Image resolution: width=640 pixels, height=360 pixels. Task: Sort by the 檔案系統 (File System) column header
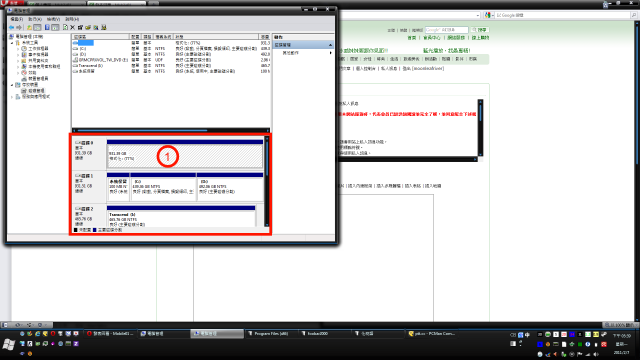point(163,37)
